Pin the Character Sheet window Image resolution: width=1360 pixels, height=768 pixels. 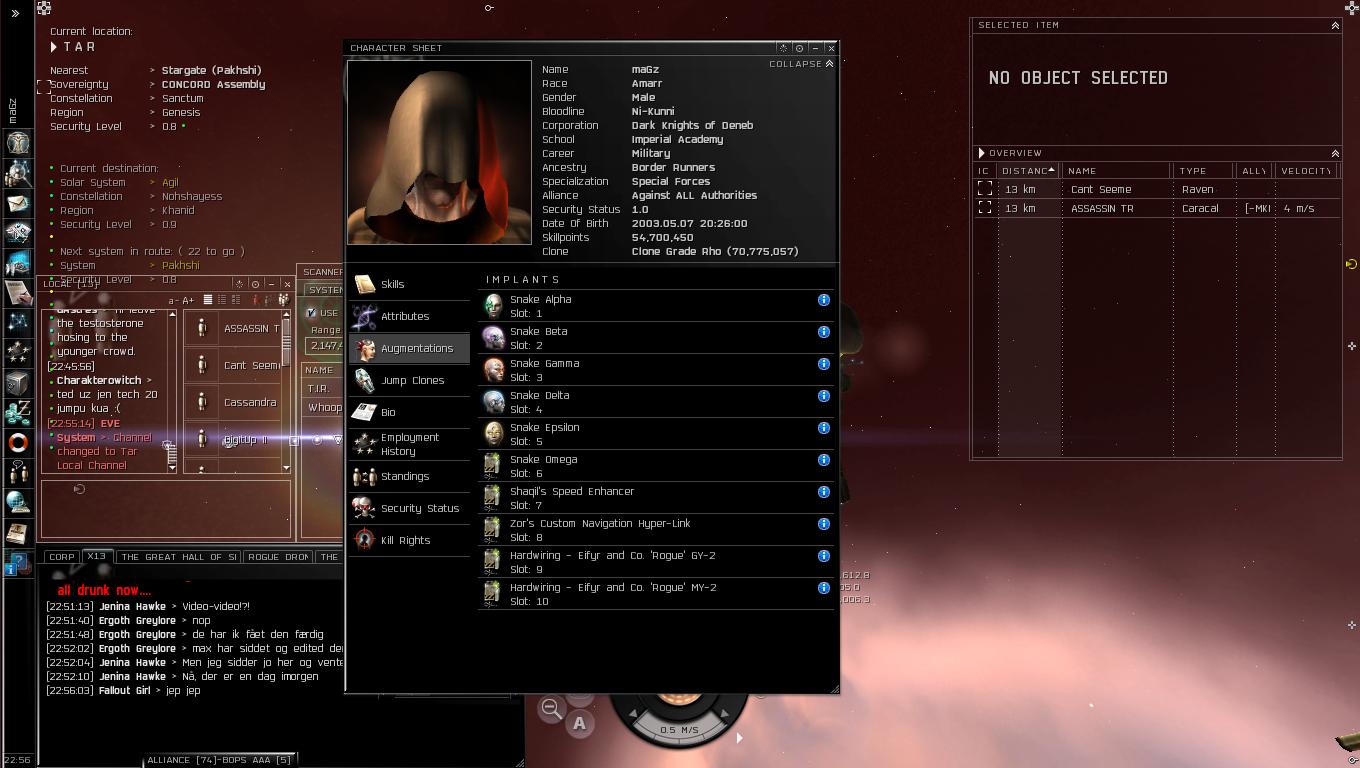click(x=799, y=48)
